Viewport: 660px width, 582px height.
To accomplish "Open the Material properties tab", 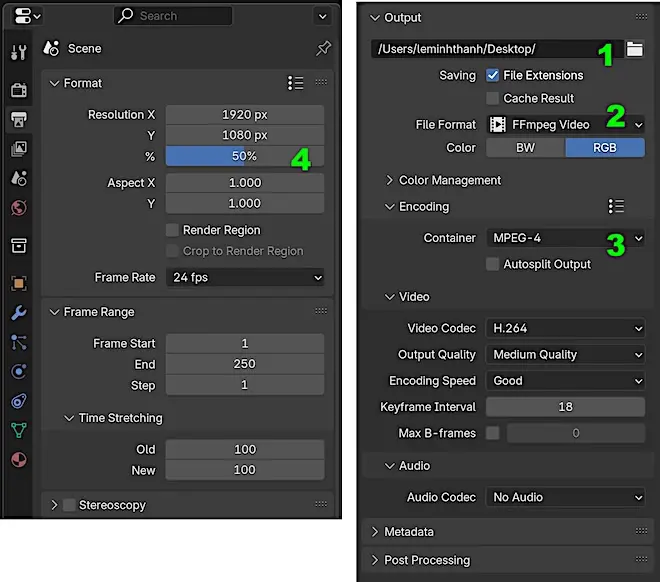I will (x=19, y=460).
